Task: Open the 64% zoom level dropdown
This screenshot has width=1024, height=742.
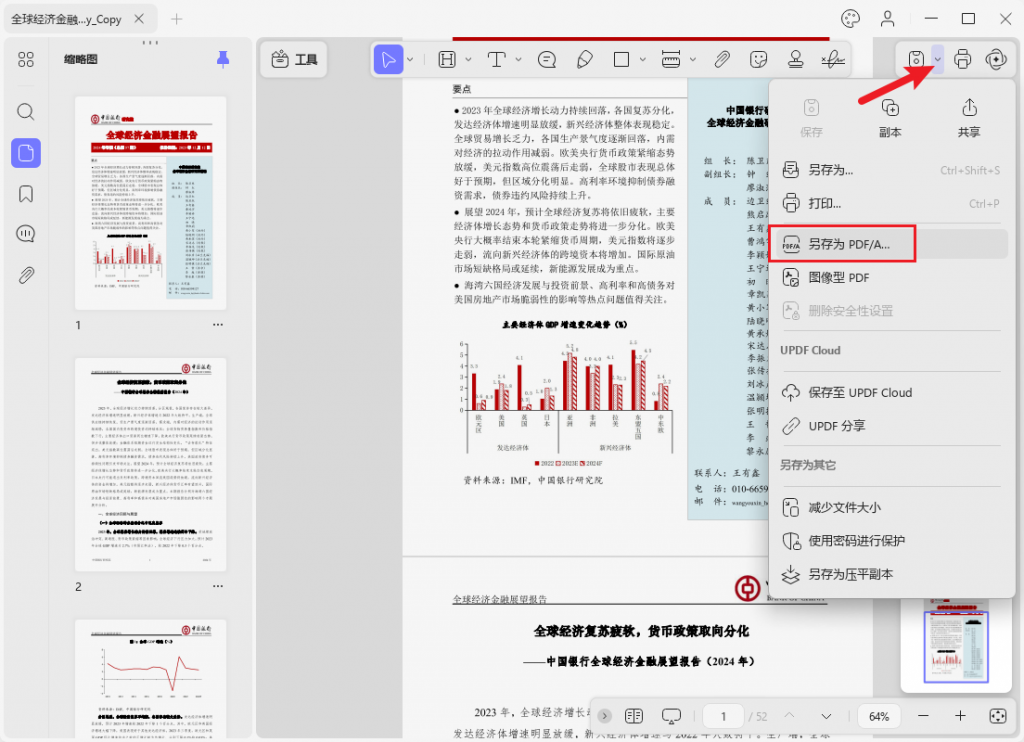Action: click(879, 717)
